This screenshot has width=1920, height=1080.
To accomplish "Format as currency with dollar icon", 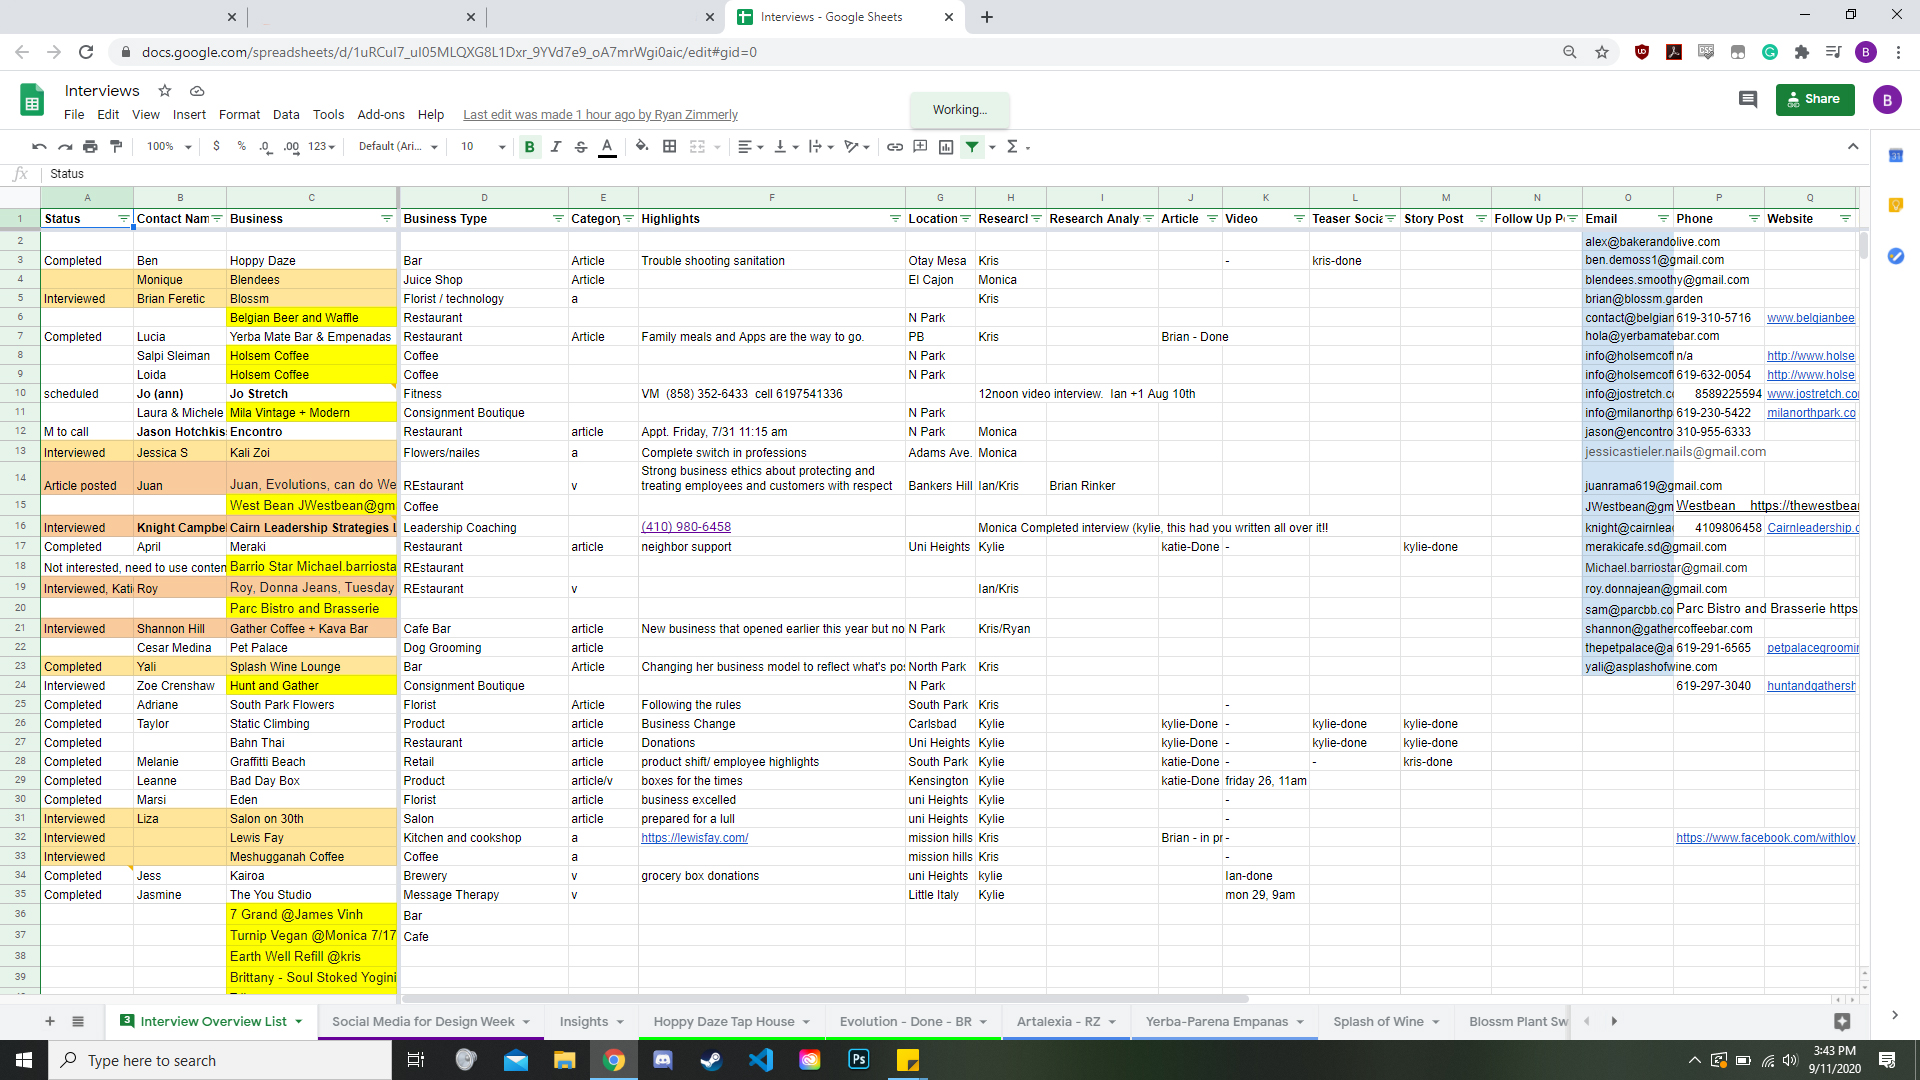I will point(216,147).
